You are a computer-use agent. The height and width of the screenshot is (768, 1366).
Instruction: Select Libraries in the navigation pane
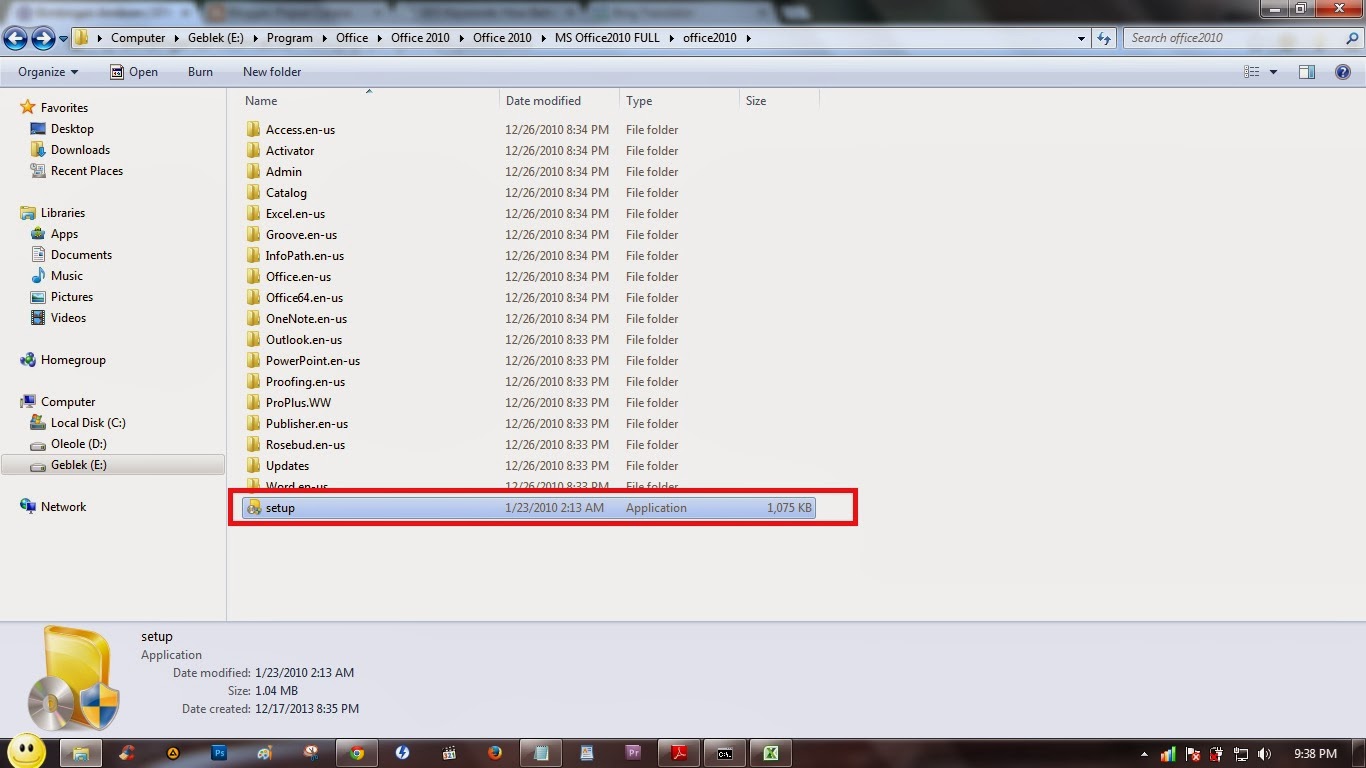(62, 213)
